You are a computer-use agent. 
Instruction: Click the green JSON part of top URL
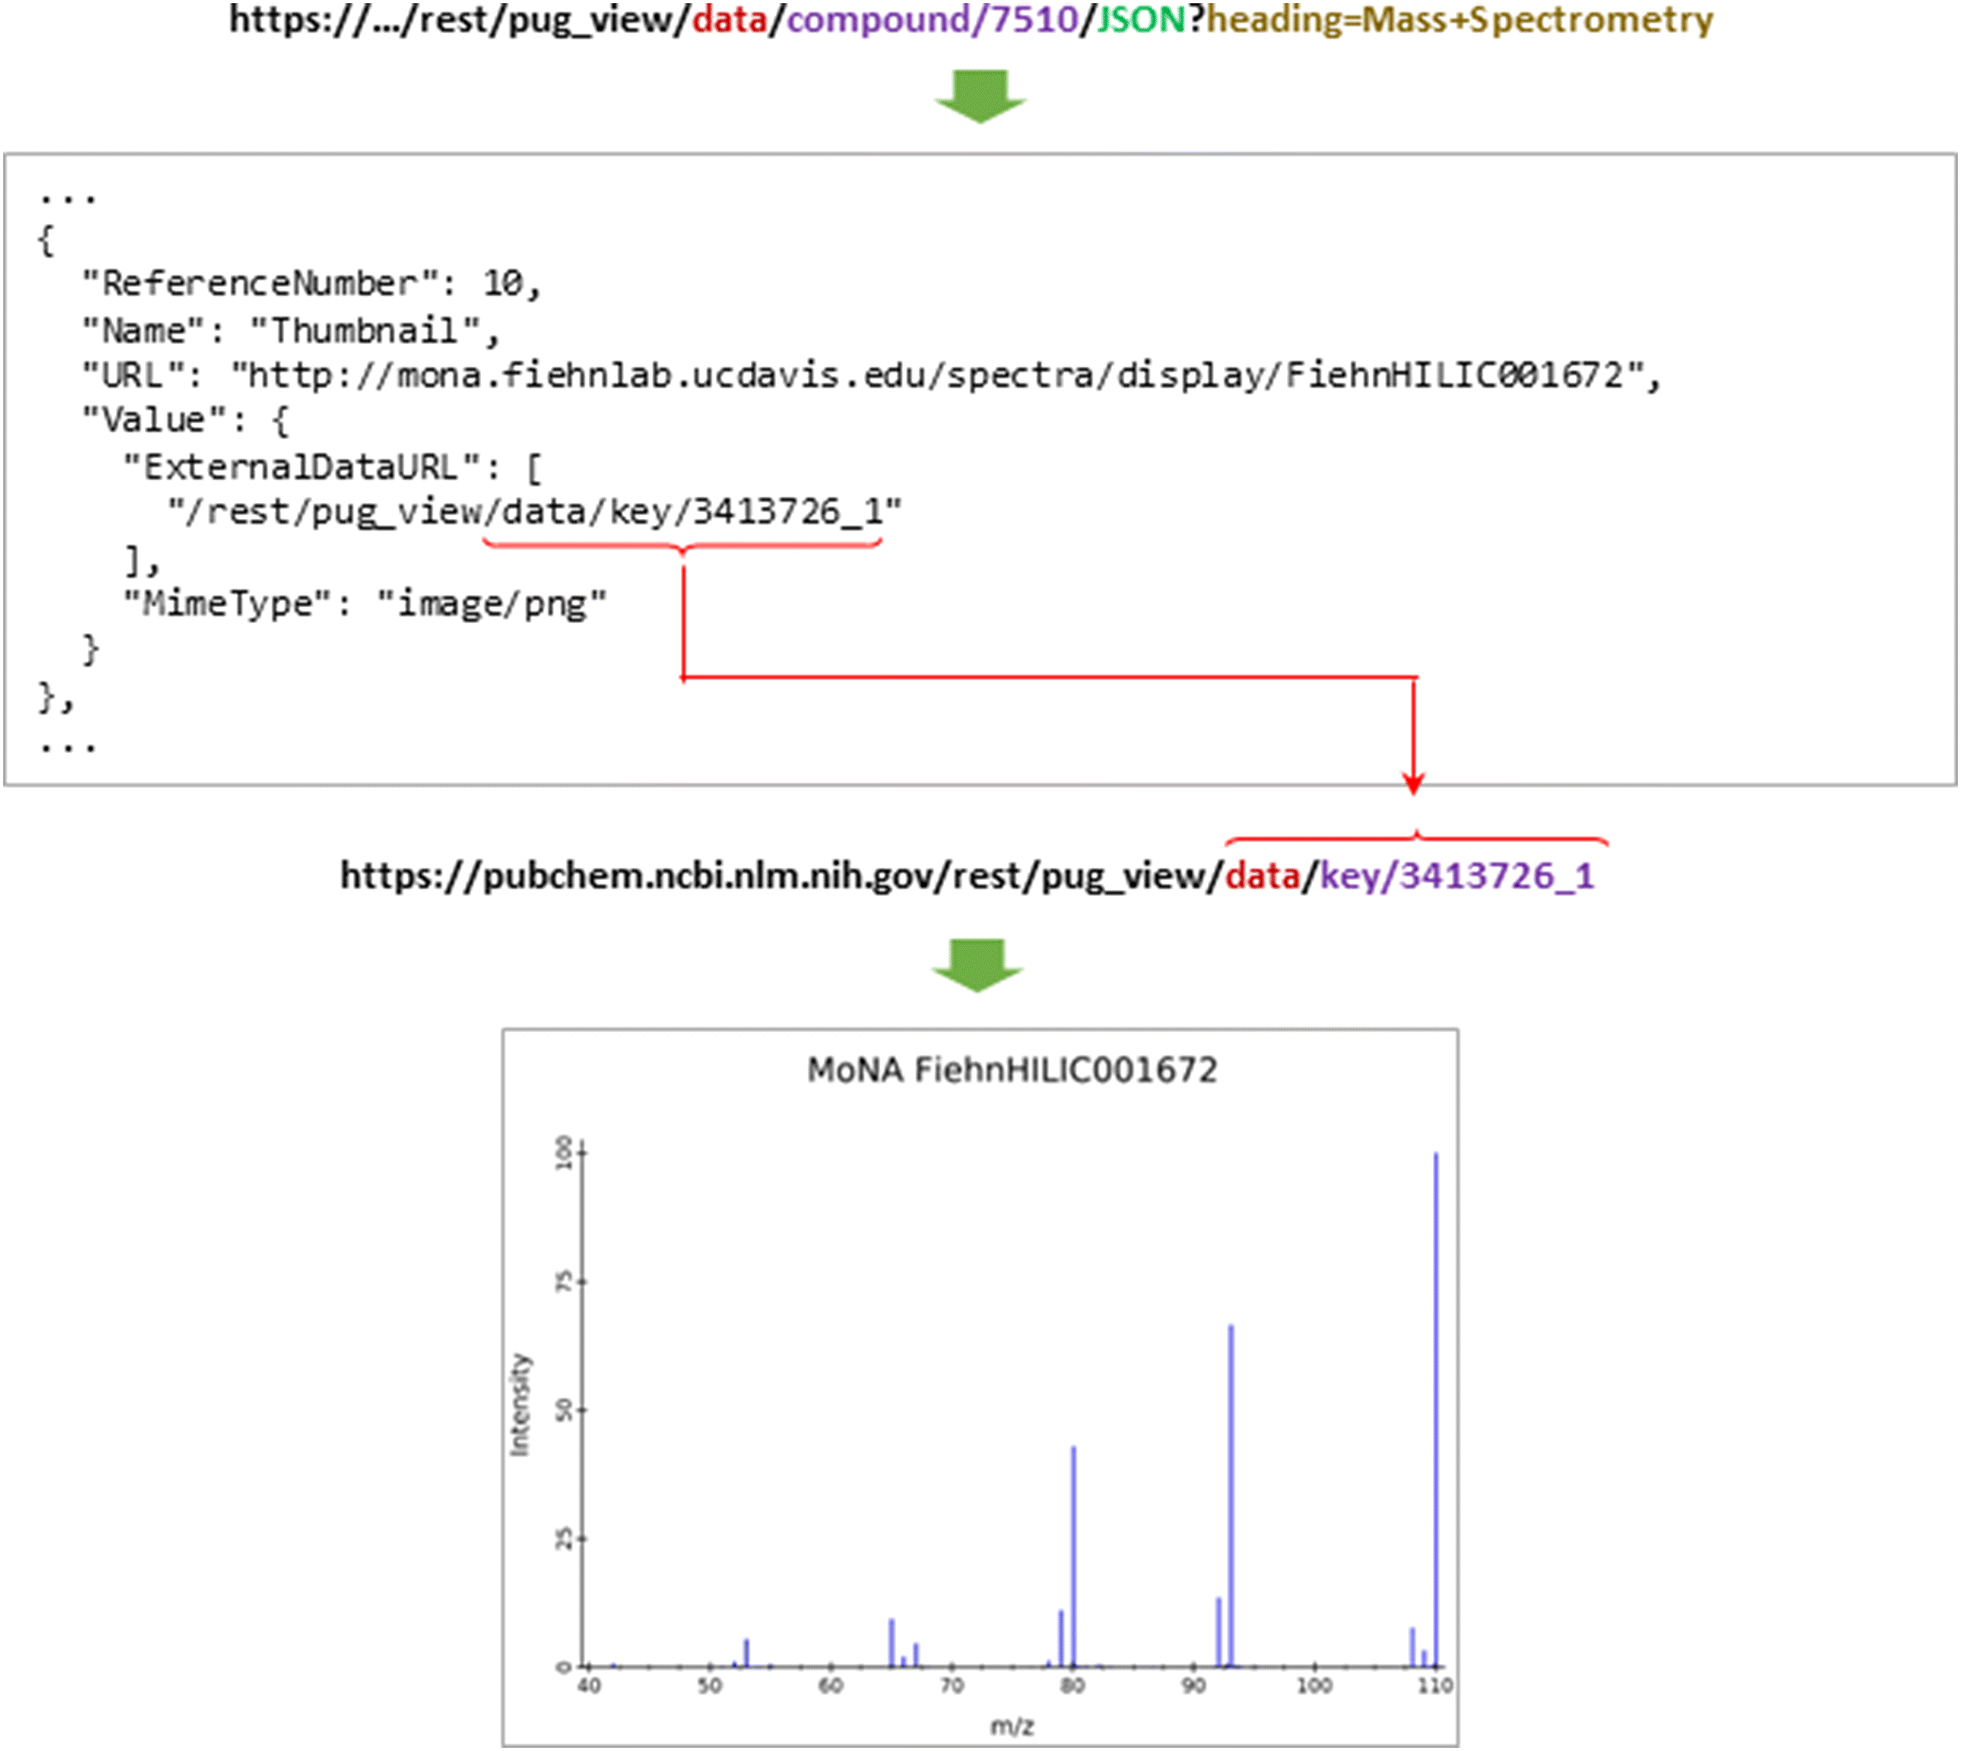coord(1141,20)
